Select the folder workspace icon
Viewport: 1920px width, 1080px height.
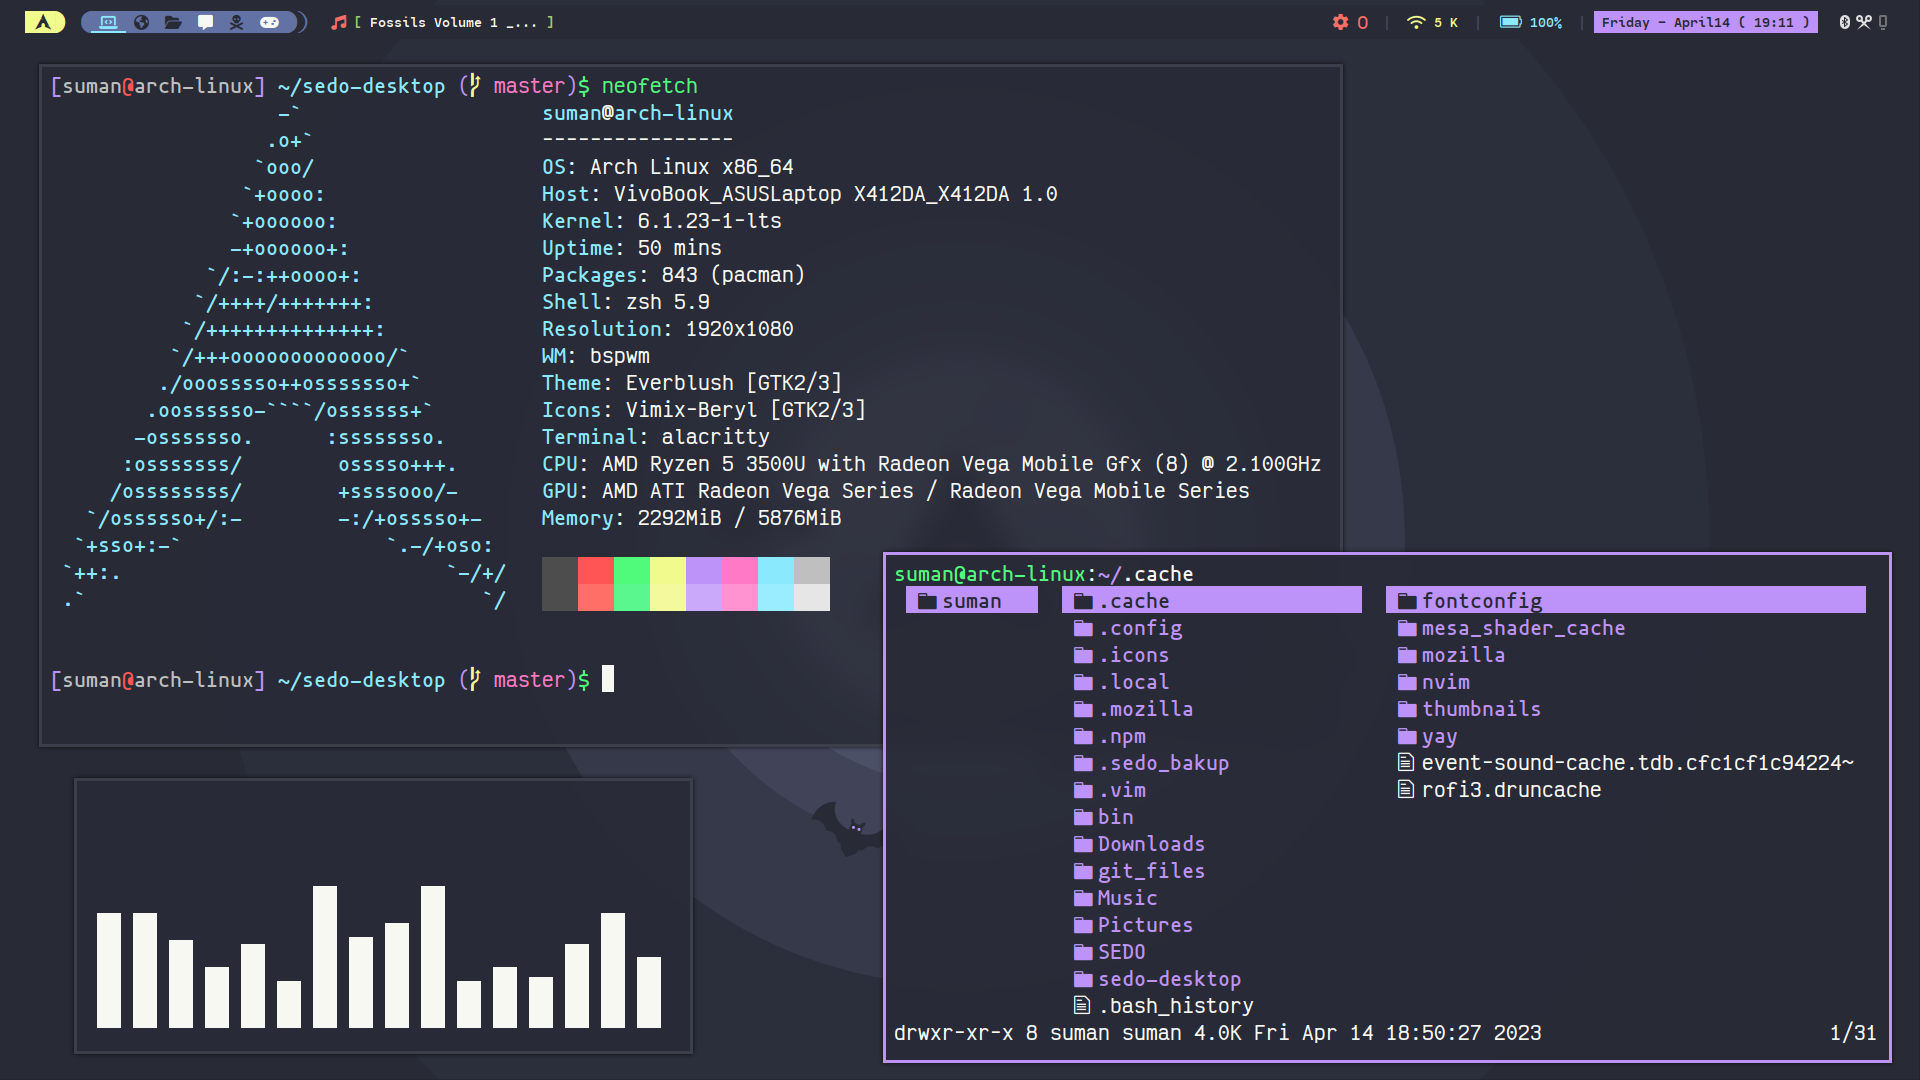coord(173,22)
